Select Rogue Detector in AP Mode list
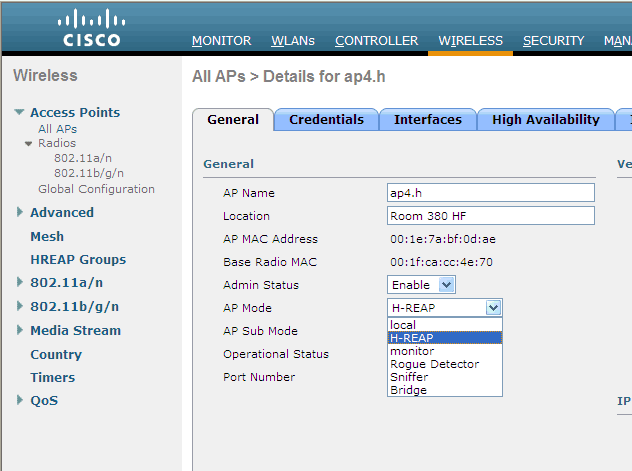The image size is (632, 471). click(x=445, y=364)
